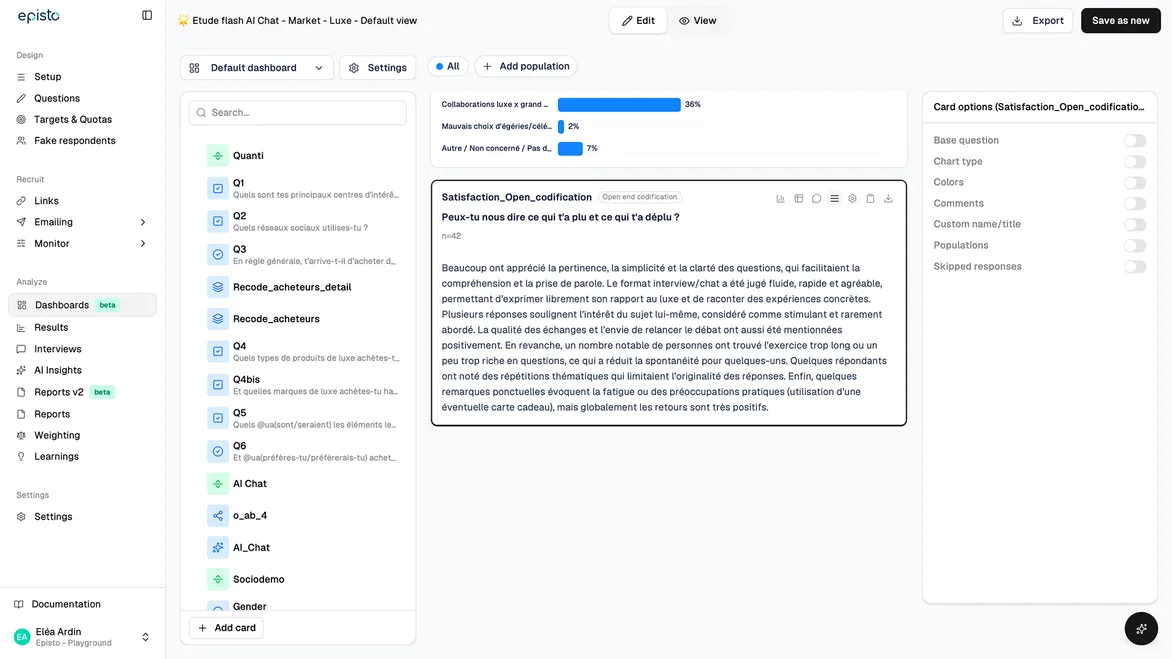Enable the Comments option
This screenshot has width=1172, height=659.
(x=1135, y=203)
